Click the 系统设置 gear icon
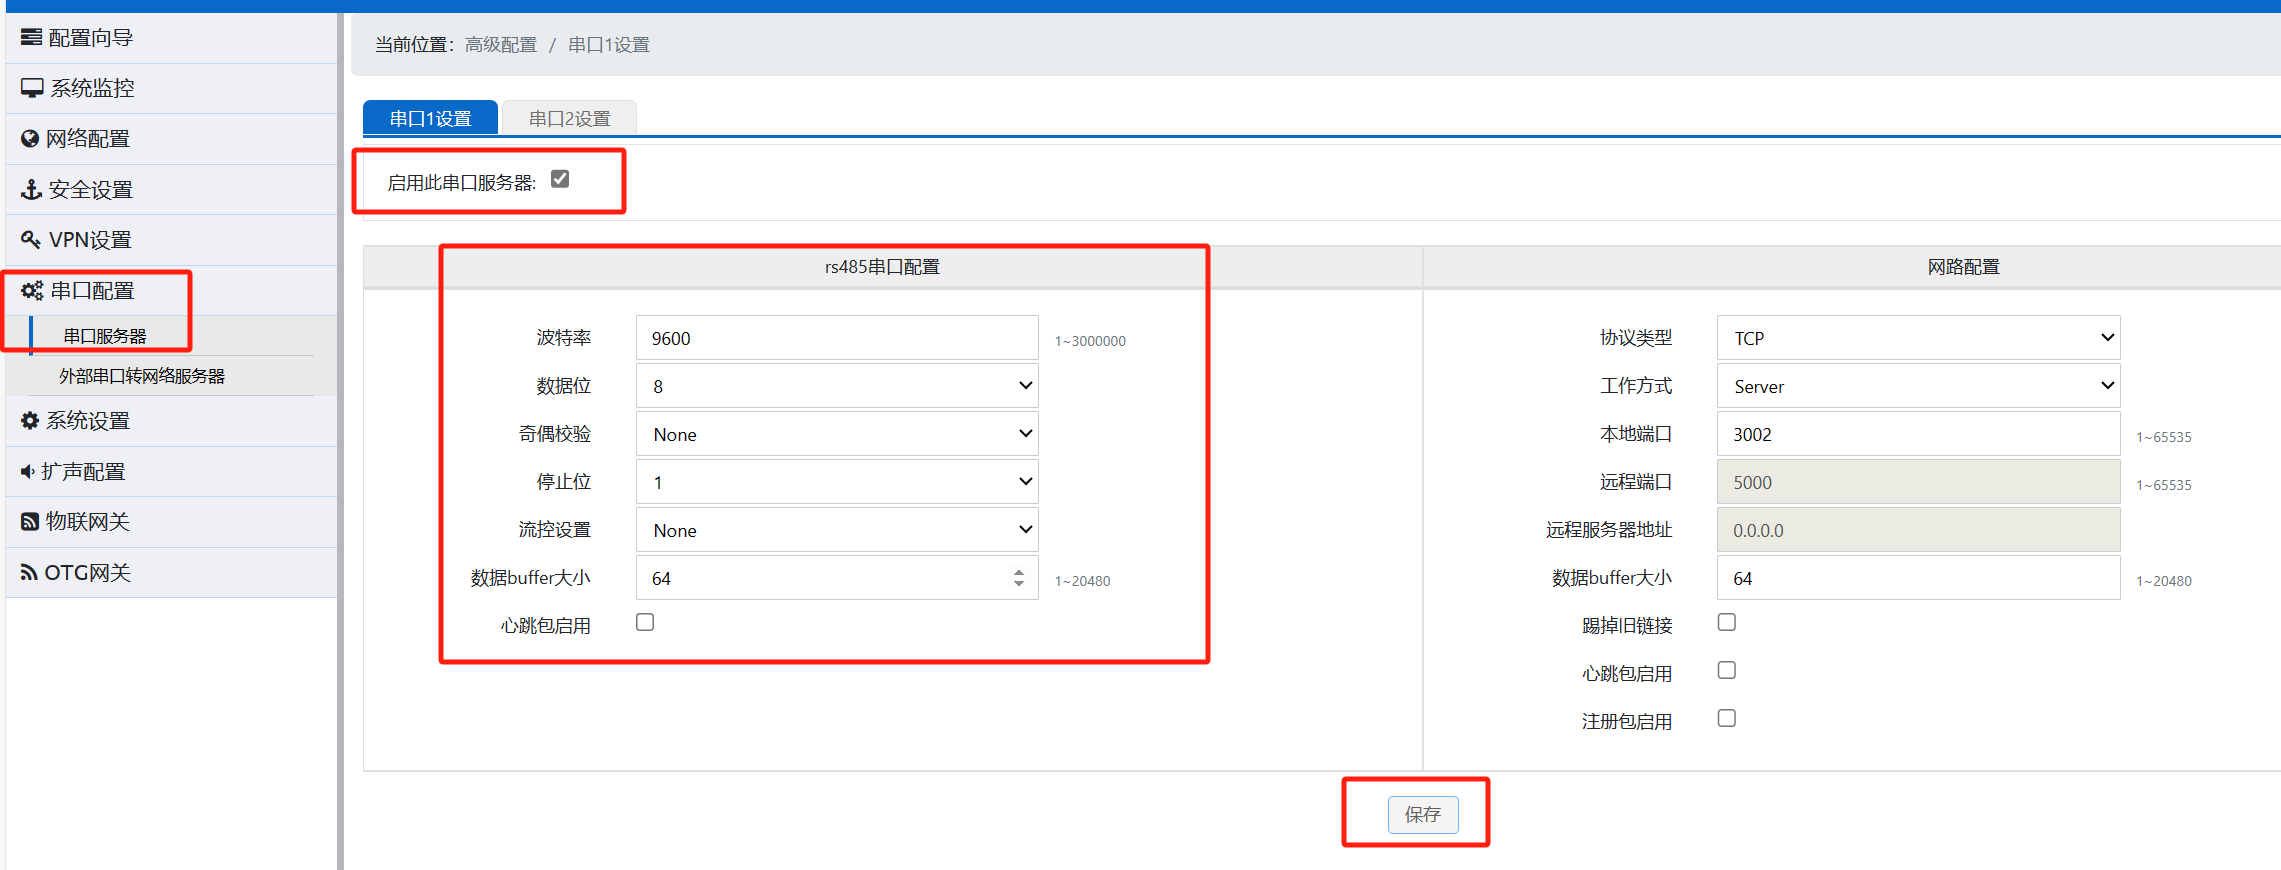This screenshot has height=870, width=2281. pyautogui.click(x=30, y=421)
